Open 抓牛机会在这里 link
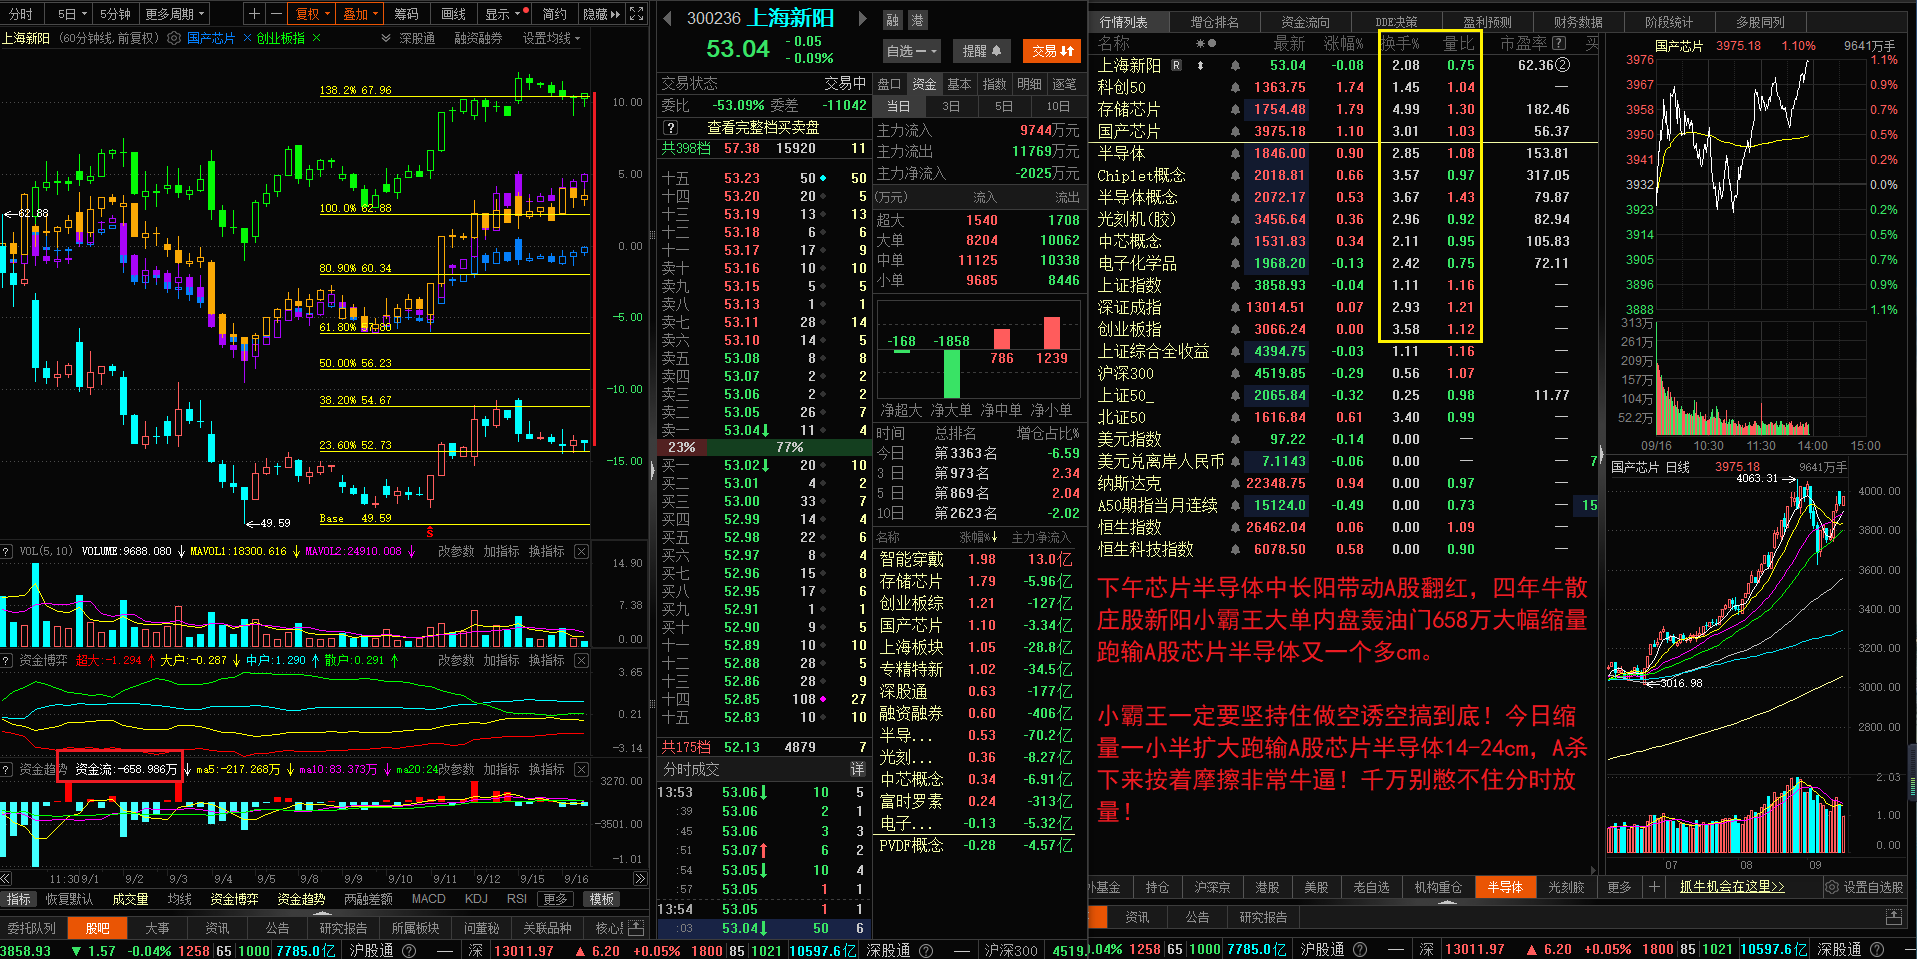 coord(1732,887)
